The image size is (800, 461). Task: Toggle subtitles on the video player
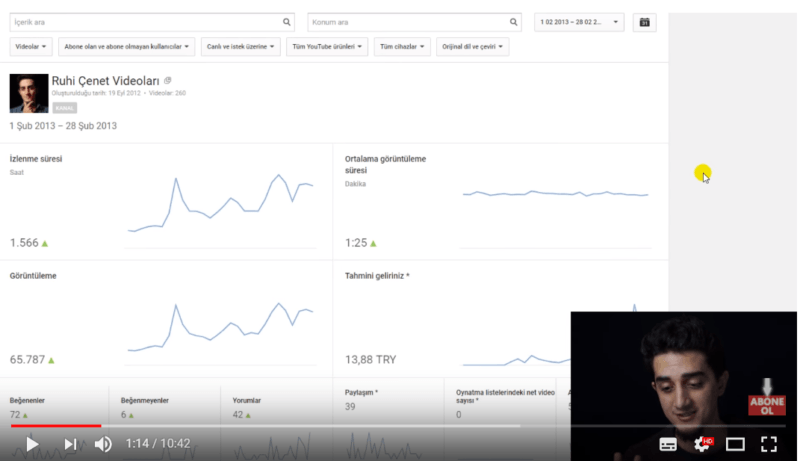tap(669, 444)
